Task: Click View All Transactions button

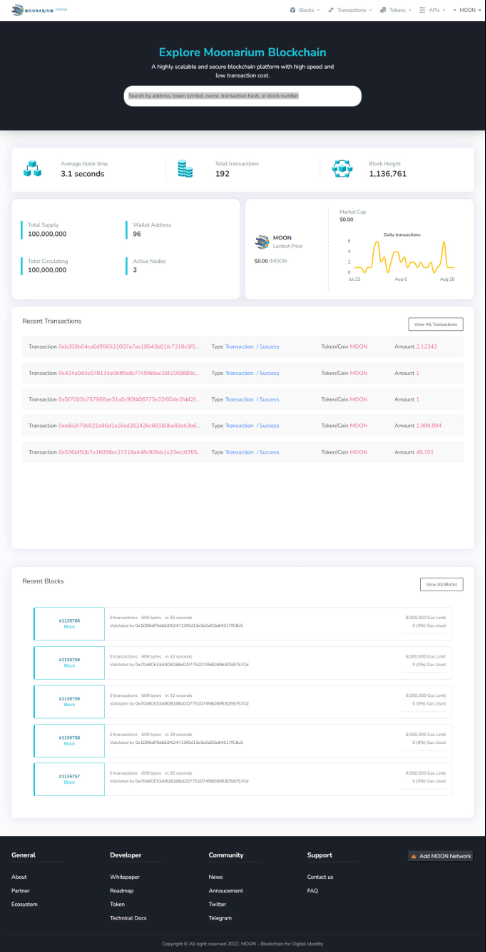Action: pyautogui.click(x=436, y=325)
